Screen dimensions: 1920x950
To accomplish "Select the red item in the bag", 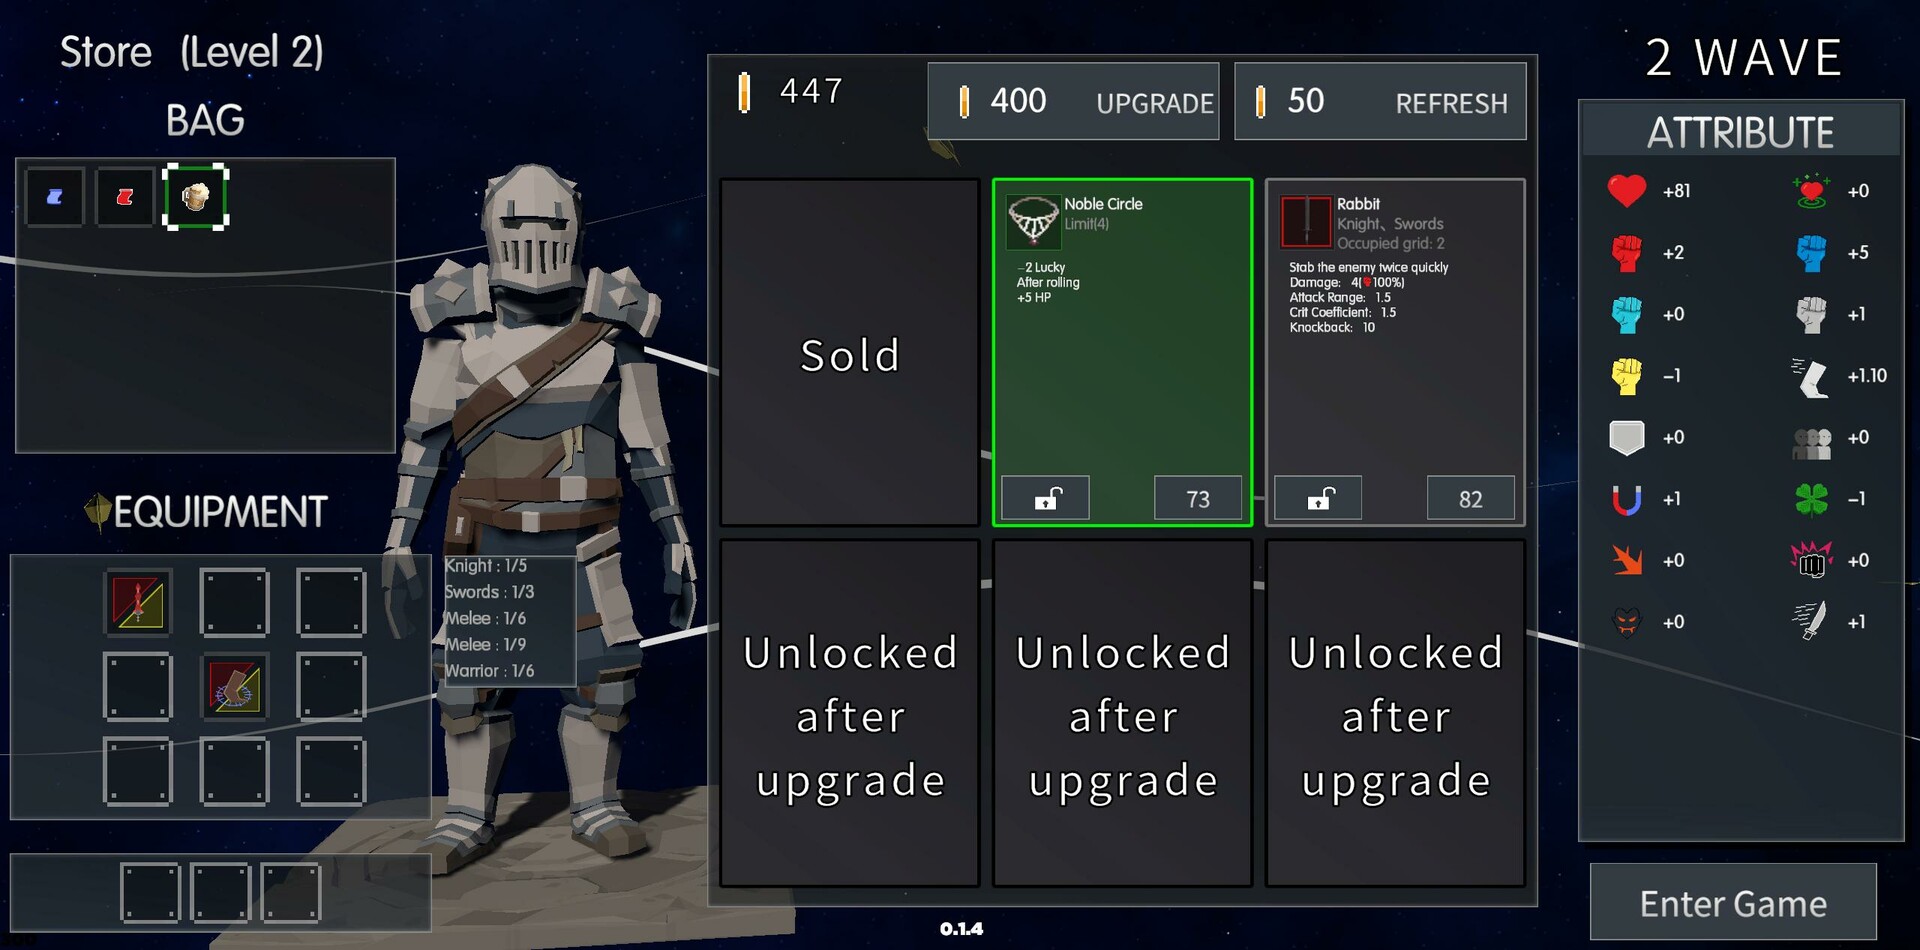I will click(x=125, y=197).
